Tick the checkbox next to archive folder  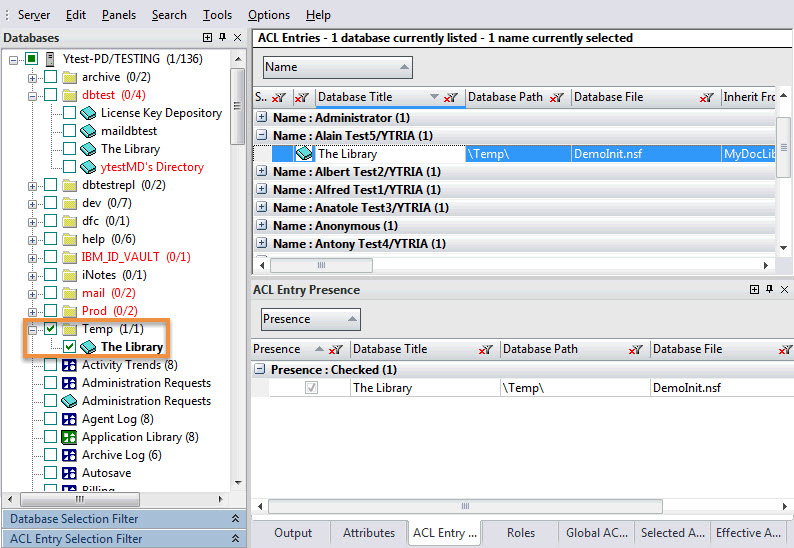coord(50,77)
